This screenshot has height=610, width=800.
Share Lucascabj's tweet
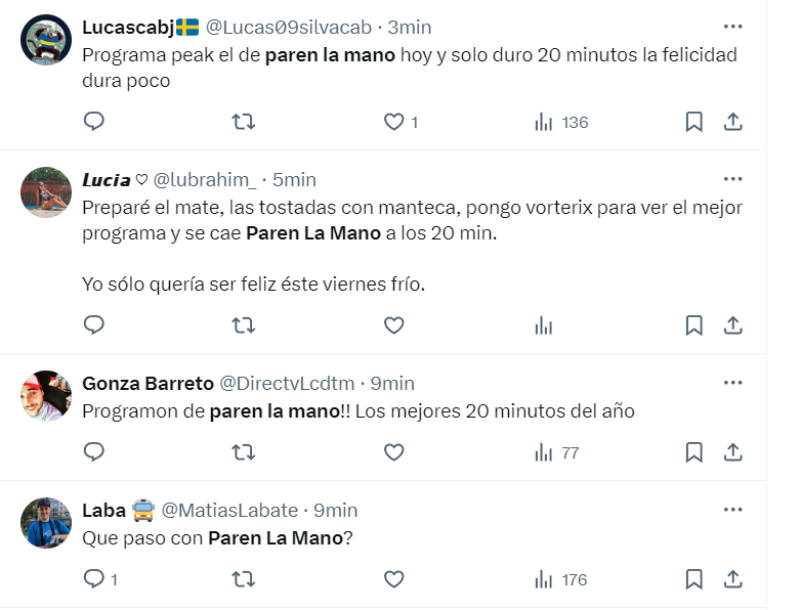[733, 122]
